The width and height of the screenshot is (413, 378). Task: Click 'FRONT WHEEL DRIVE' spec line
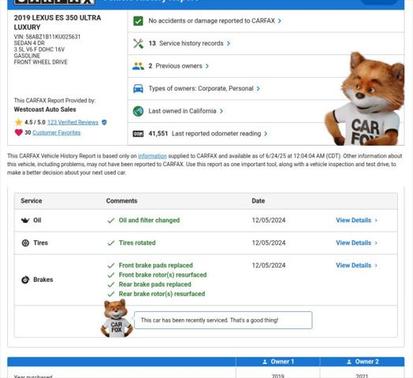[40, 62]
